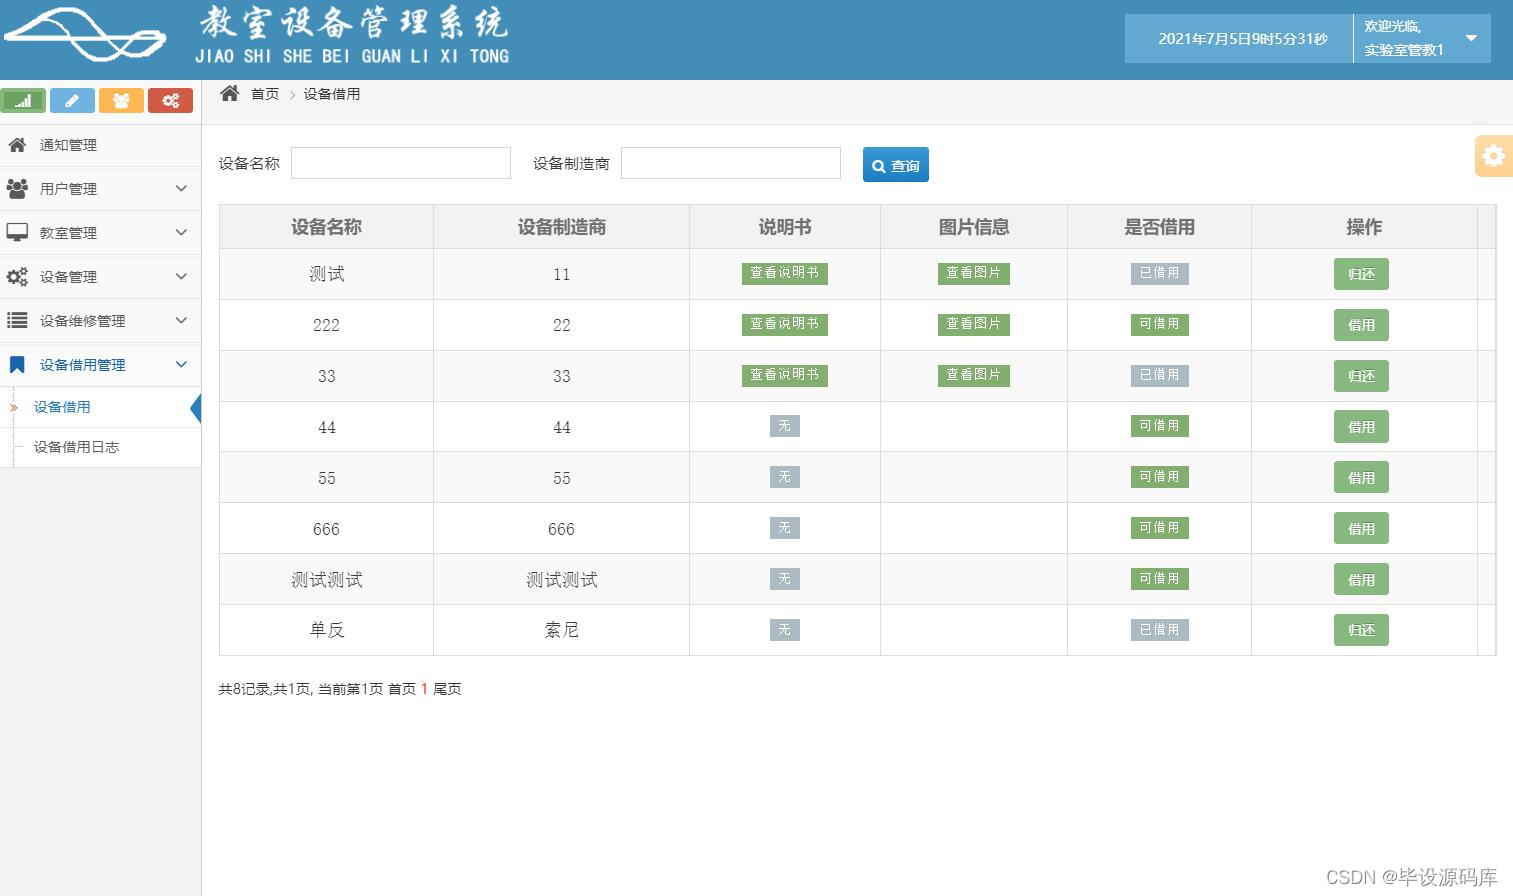Click the 设备名称 column header
1513x896 pixels.
point(326,227)
